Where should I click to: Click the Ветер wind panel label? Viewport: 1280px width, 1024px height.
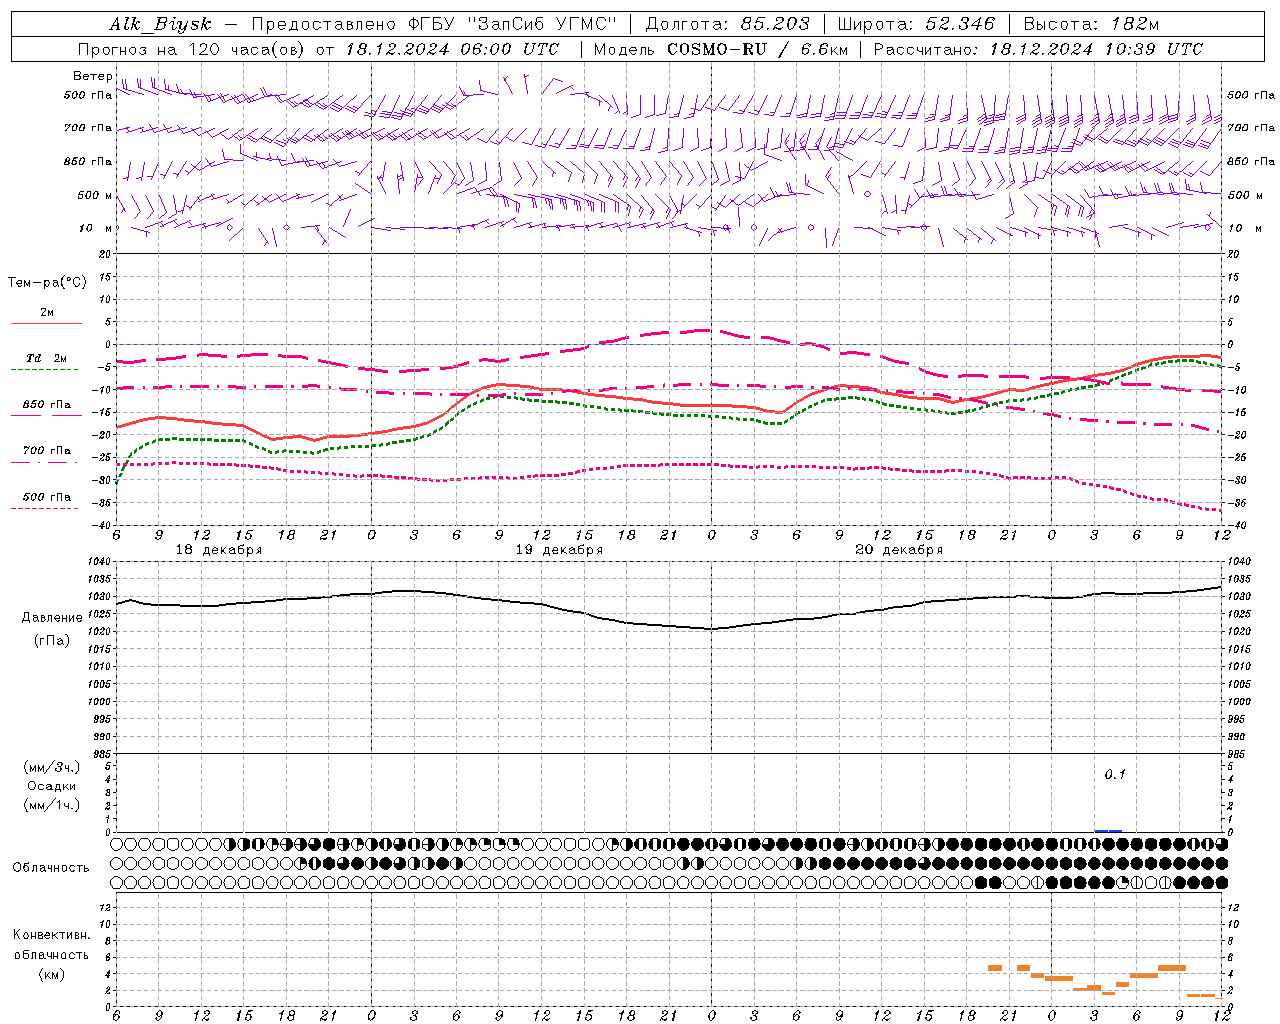92,76
